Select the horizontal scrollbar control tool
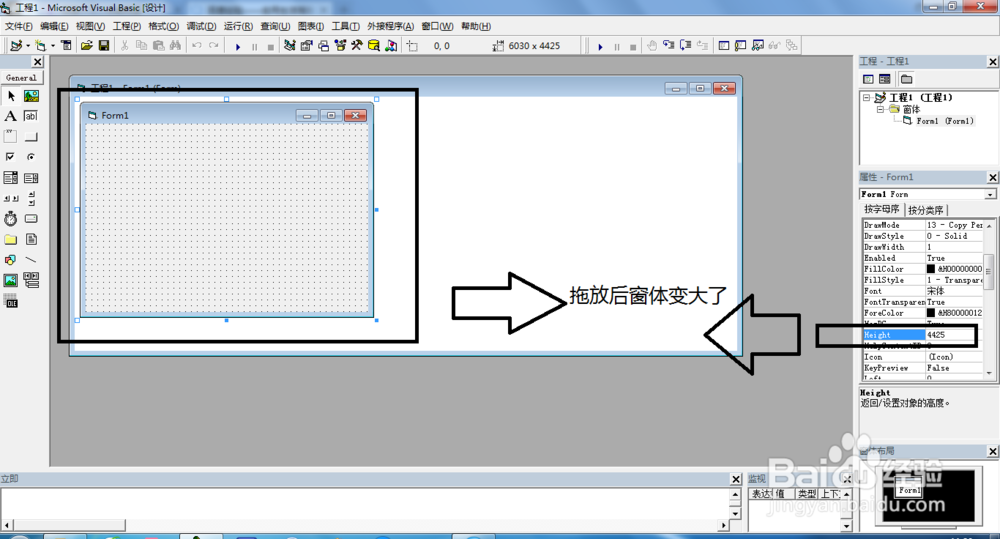 pos(11,198)
